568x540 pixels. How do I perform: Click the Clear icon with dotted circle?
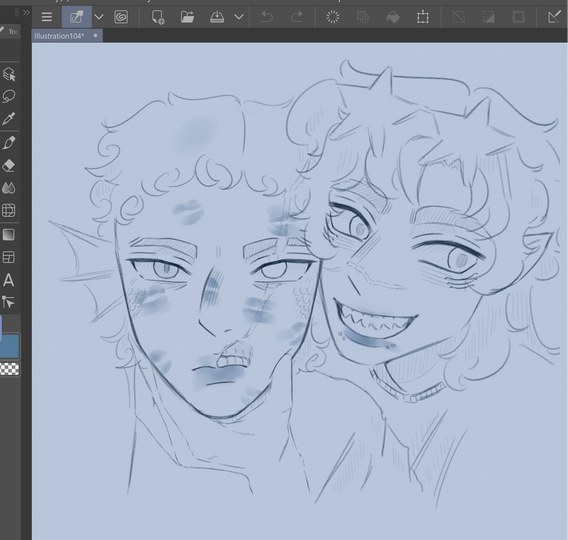[333, 17]
